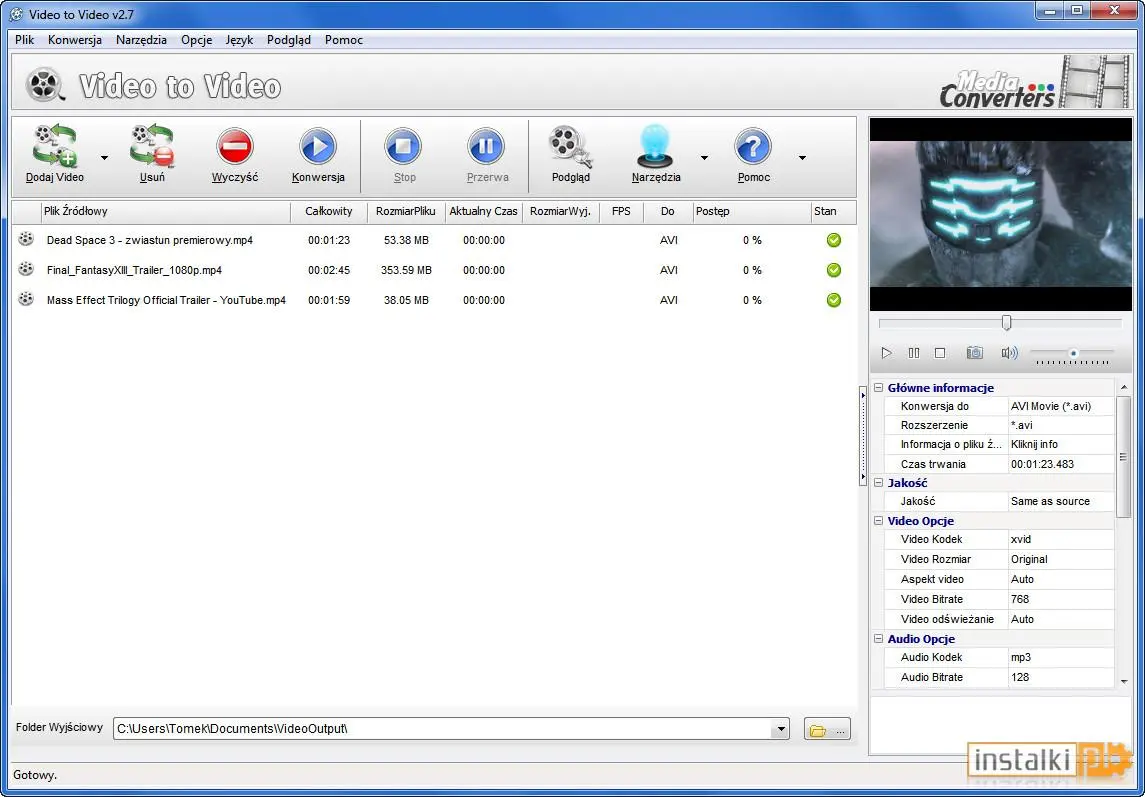Viewport: 1145px width, 797px height.
Task: Select Mass Effect Trilogy Official Trailer row
Action: click(x=434, y=300)
